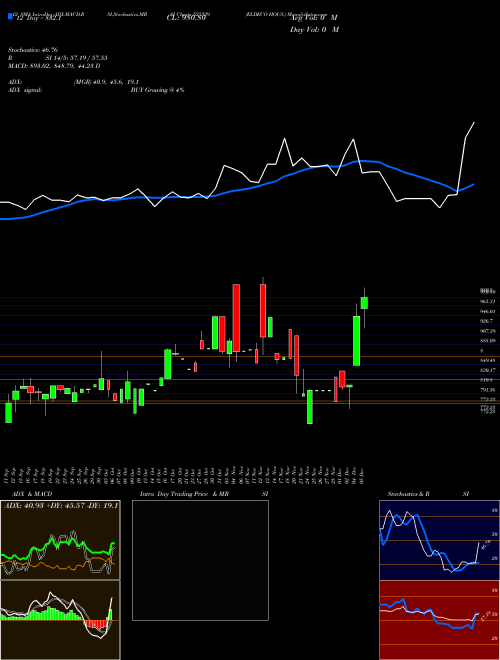Open the MACD histogram chart panel

point(61,620)
